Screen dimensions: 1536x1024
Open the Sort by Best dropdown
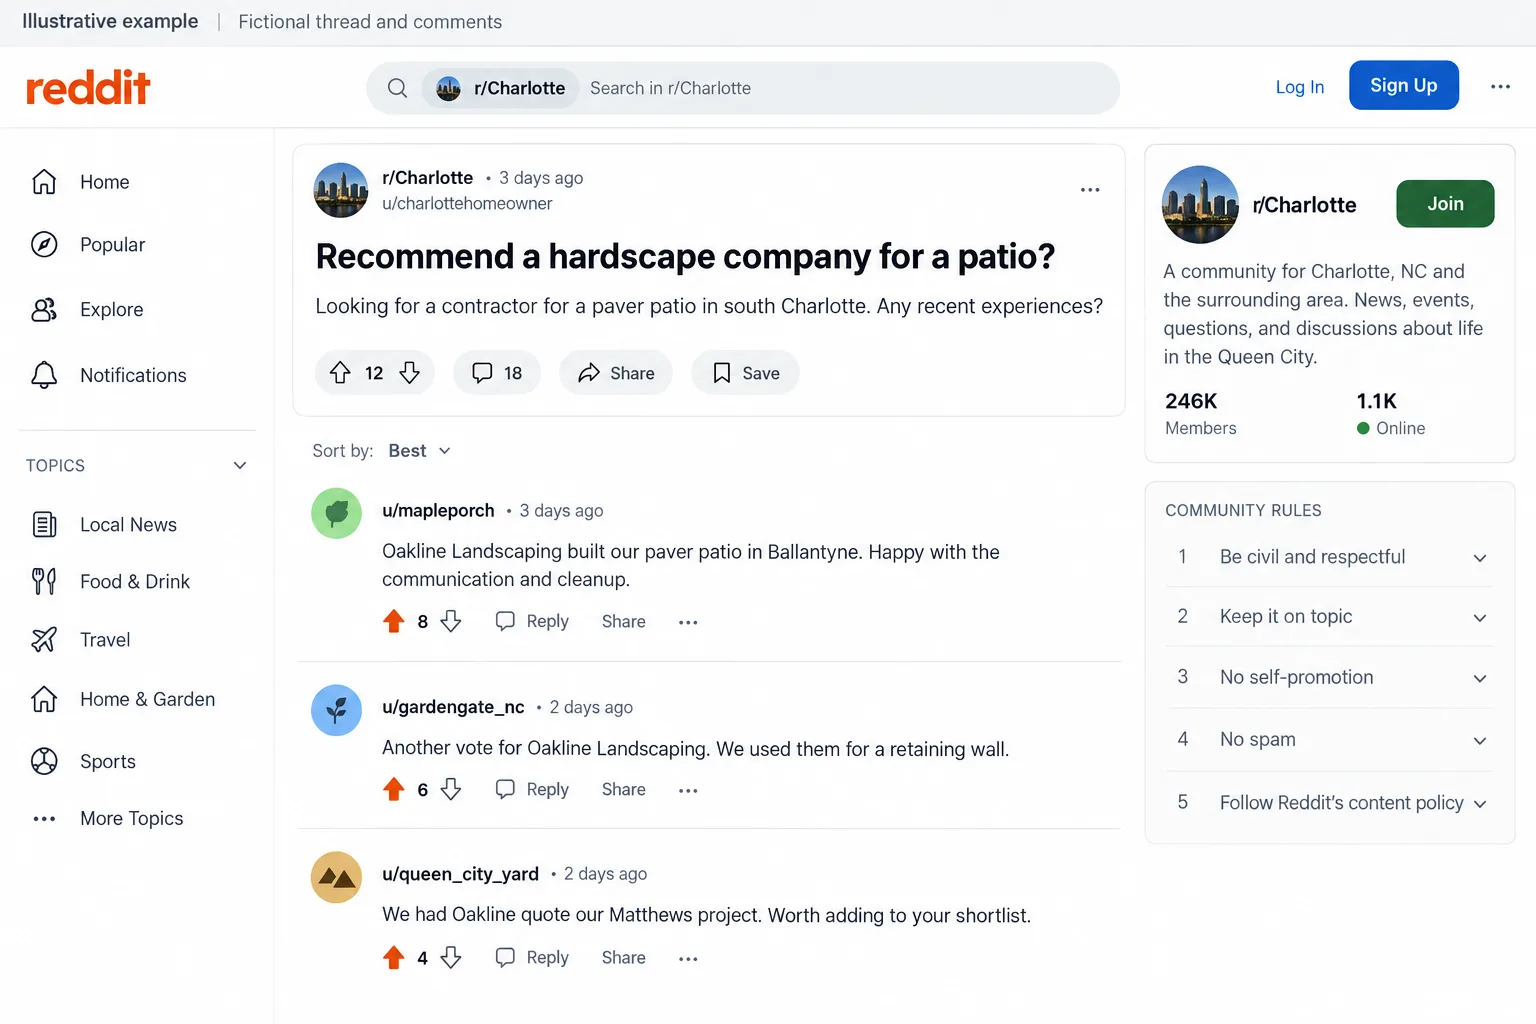pyautogui.click(x=419, y=451)
